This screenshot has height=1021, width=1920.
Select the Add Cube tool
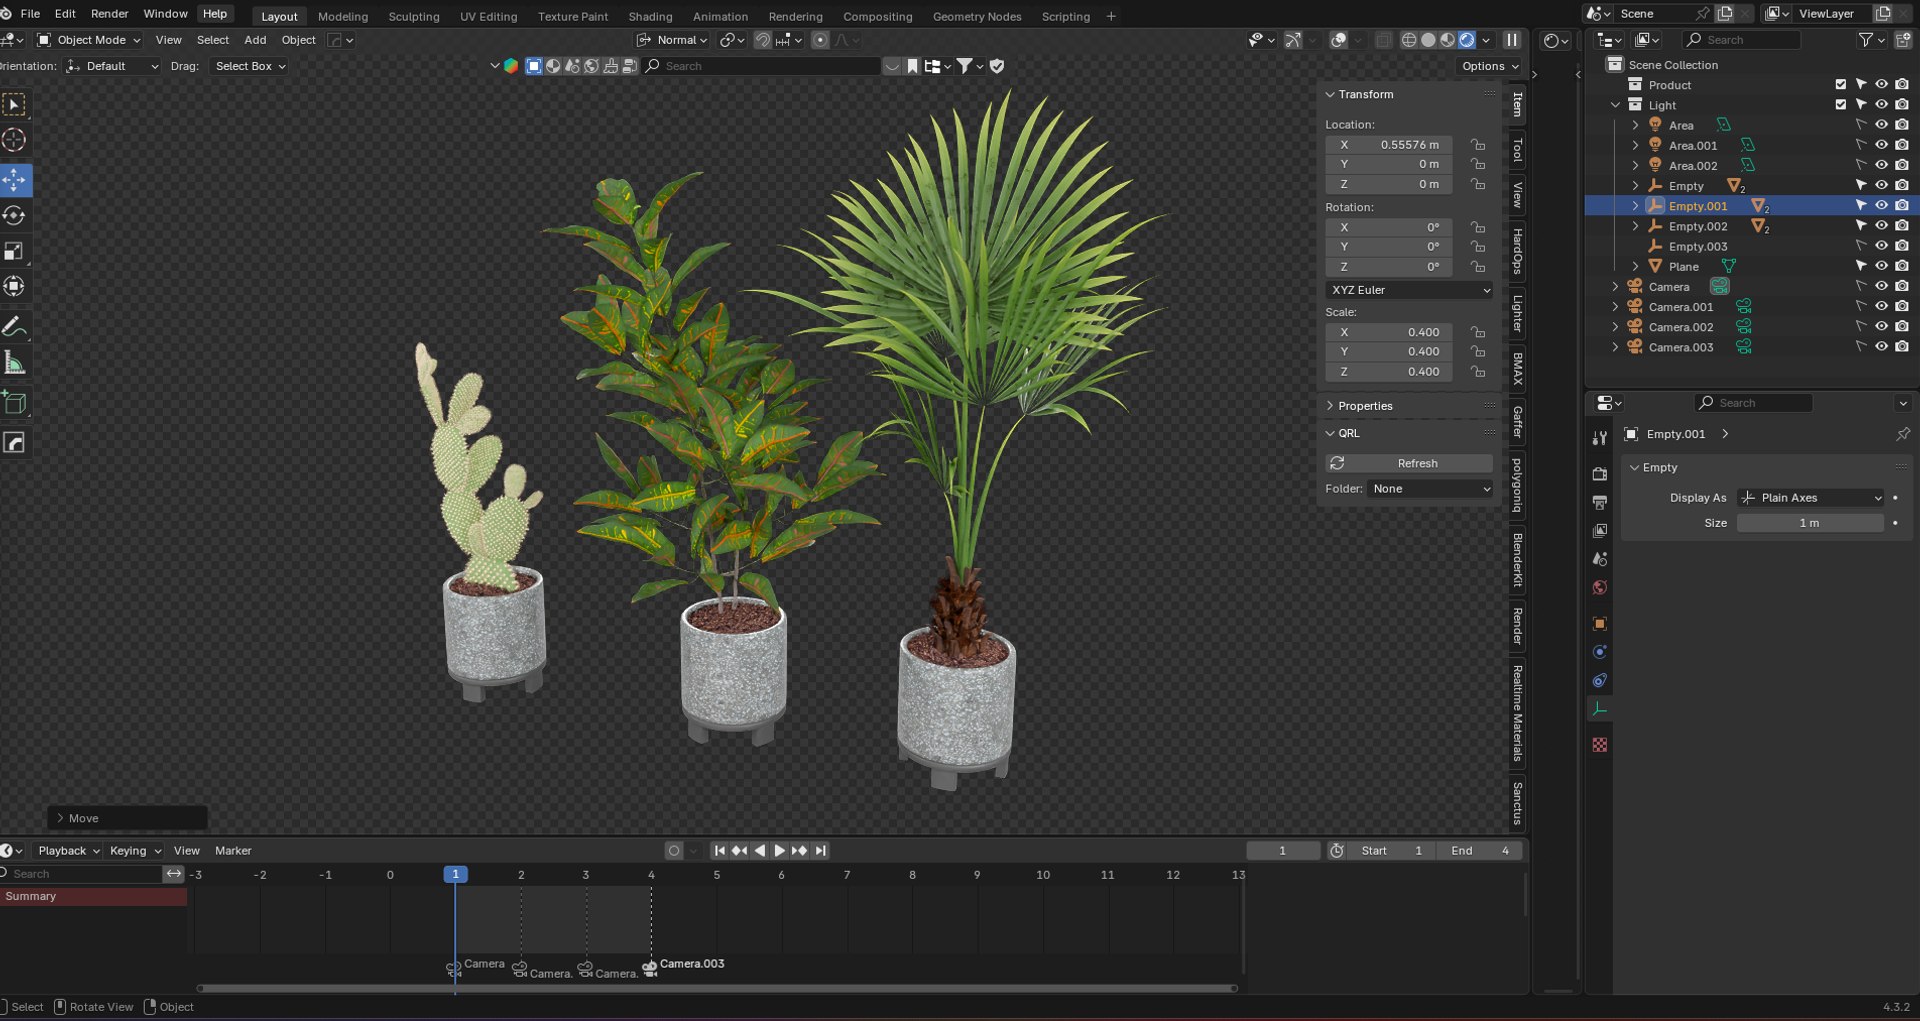pyautogui.click(x=14, y=403)
